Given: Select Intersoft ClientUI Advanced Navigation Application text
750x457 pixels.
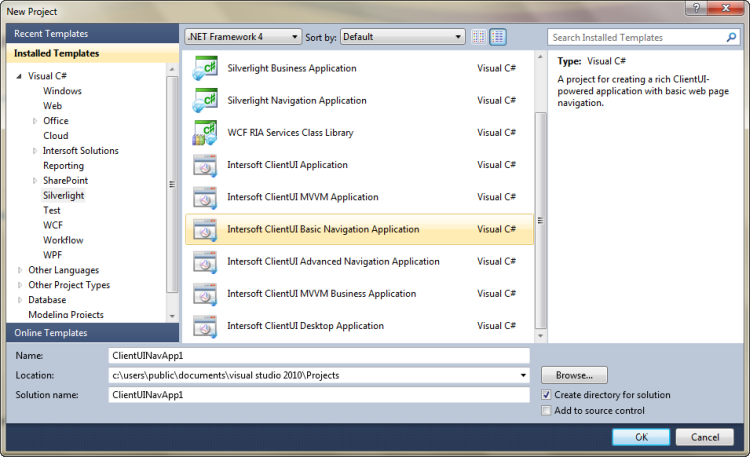Looking at the screenshot, I should coord(333,262).
